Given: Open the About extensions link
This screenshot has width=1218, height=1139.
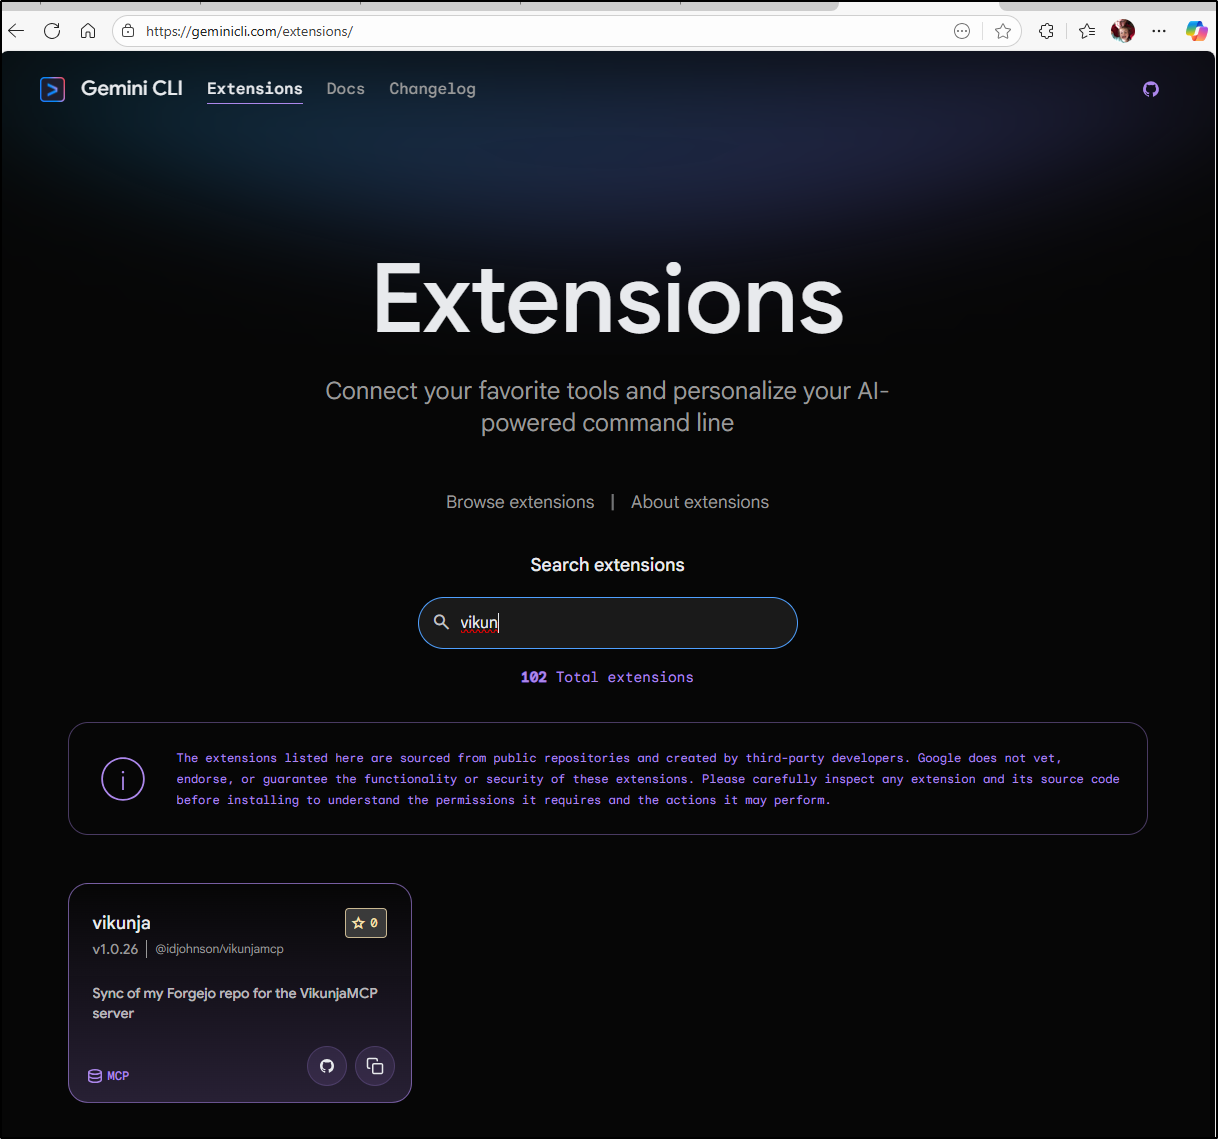Looking at the screenshot, I should pyautogui.click(x=699, y=502).
